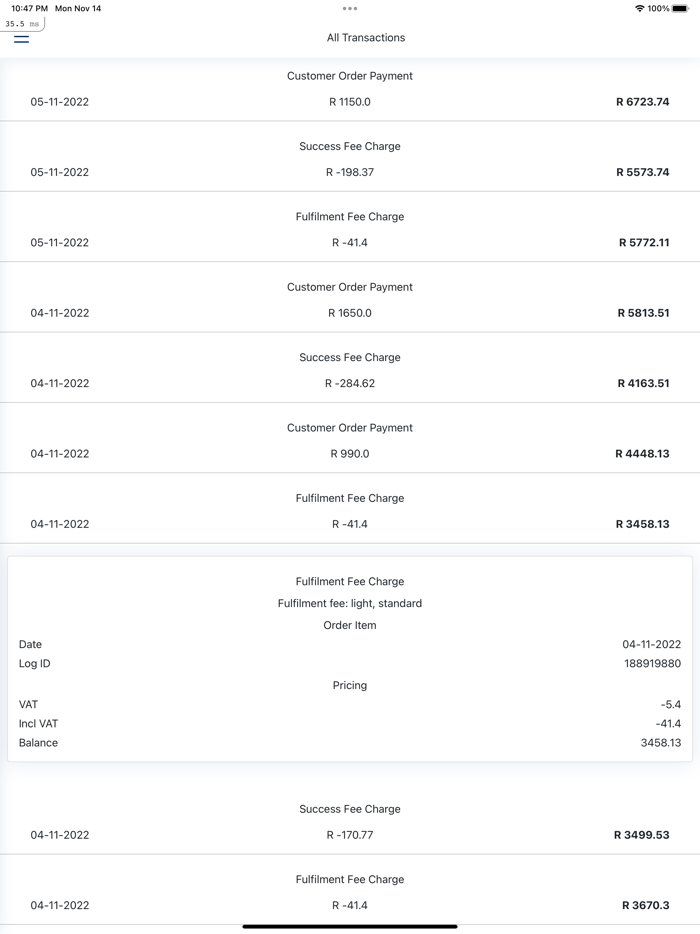
Task: Tap the 35.5 ms debug overlay
Action: click(x=22, y=24)
